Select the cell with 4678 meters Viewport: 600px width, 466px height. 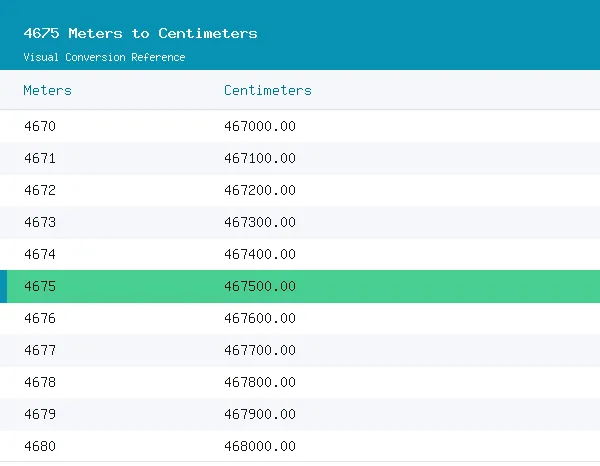coord(40,382)
